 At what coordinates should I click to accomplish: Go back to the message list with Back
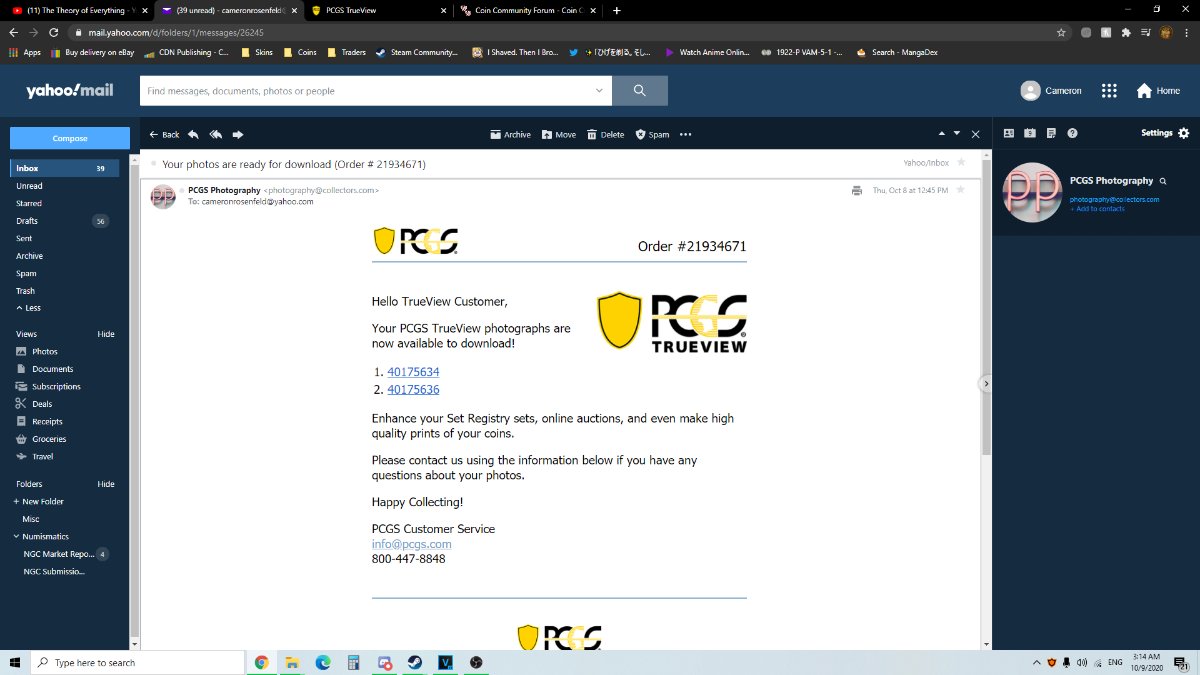(165, 134)
